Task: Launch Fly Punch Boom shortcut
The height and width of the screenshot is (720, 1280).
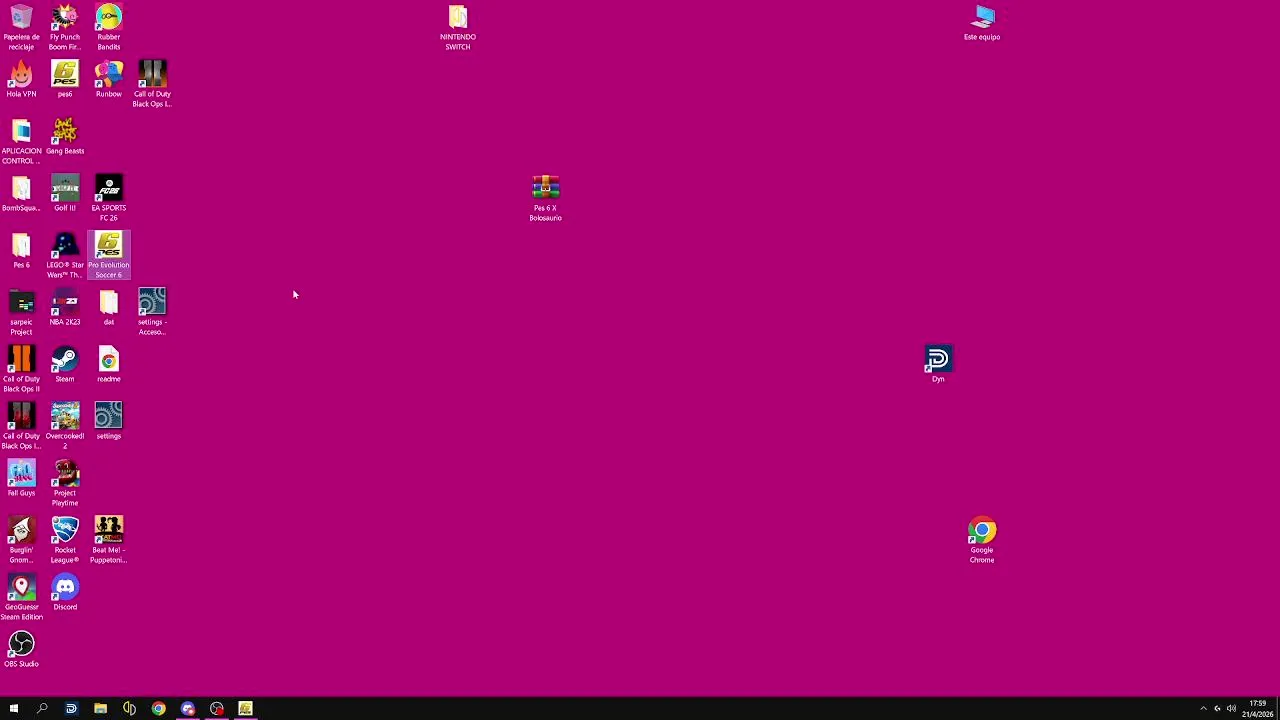Action: tap(65, 27)
